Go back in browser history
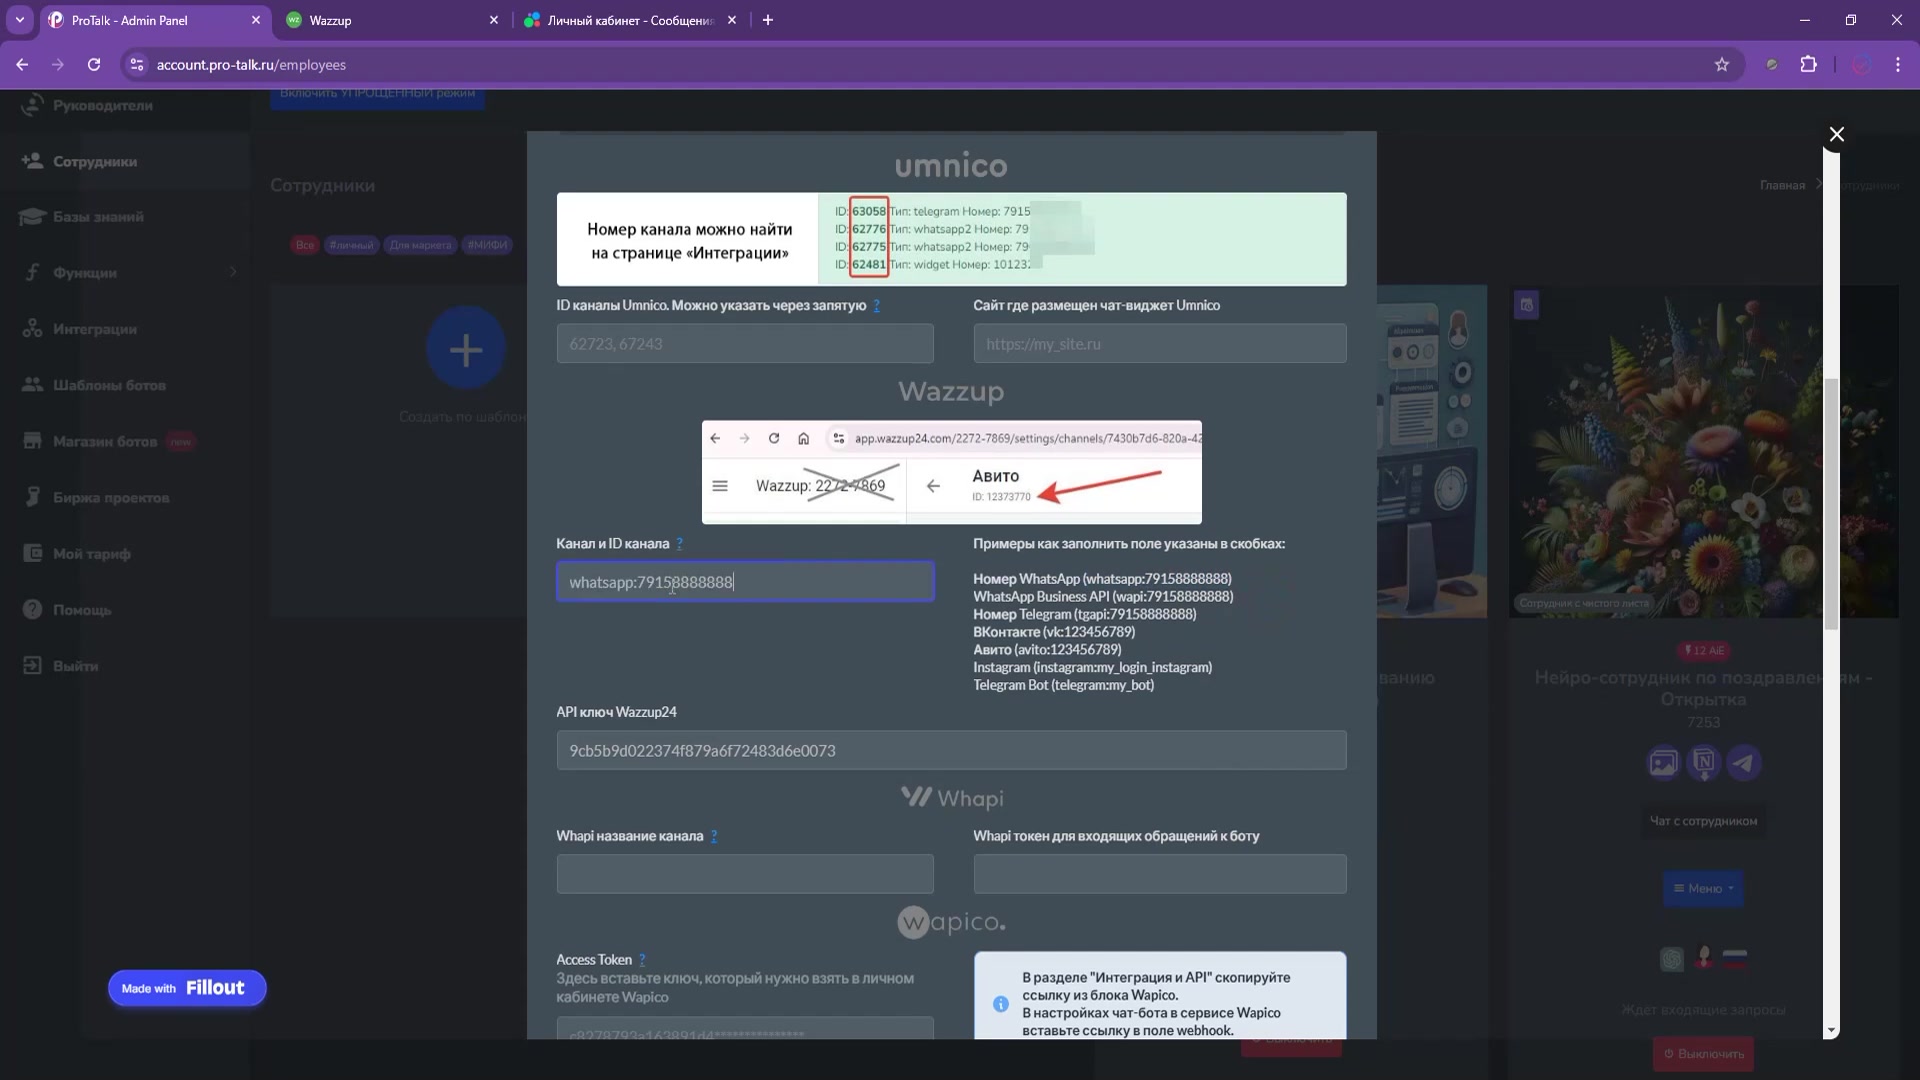The width and height of the screenshot is (1920, 1080). [22, 65]
